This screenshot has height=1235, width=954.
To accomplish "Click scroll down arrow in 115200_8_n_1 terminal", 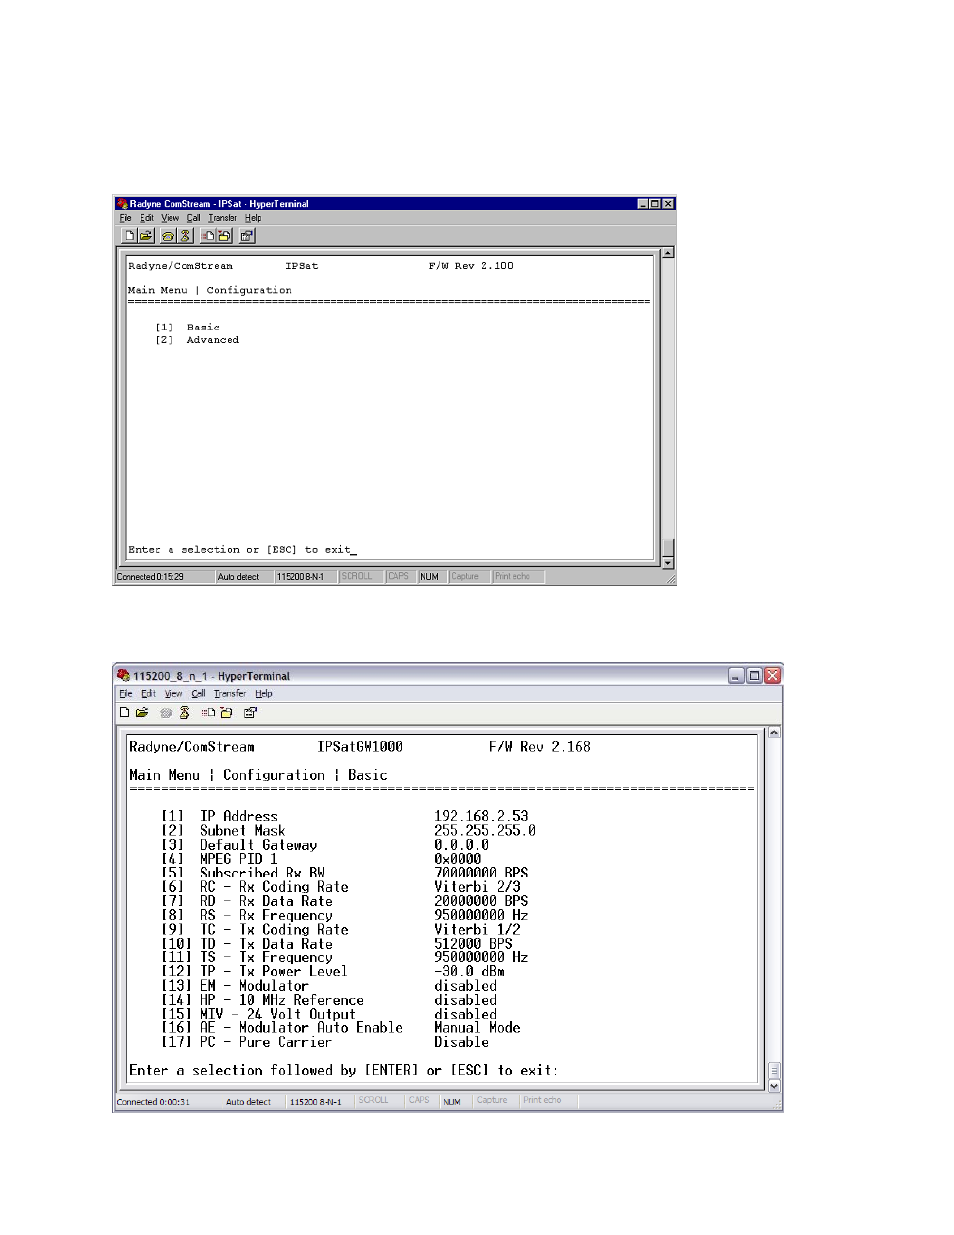I will 774,1086.
